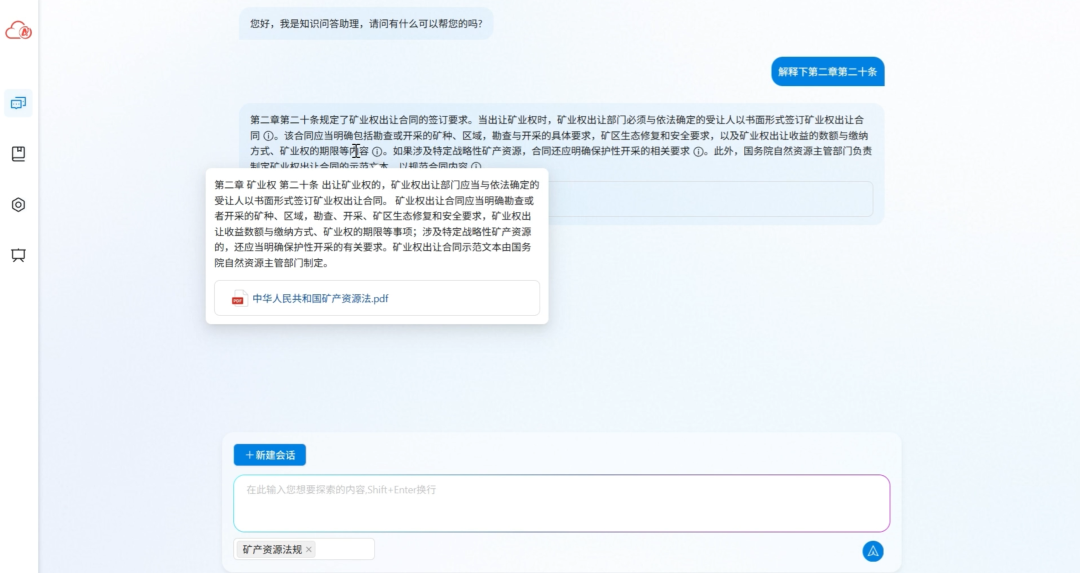1080x573 pixels.
Task: Click citation info icon after 规范合同内容
Action: coord(476,166)
